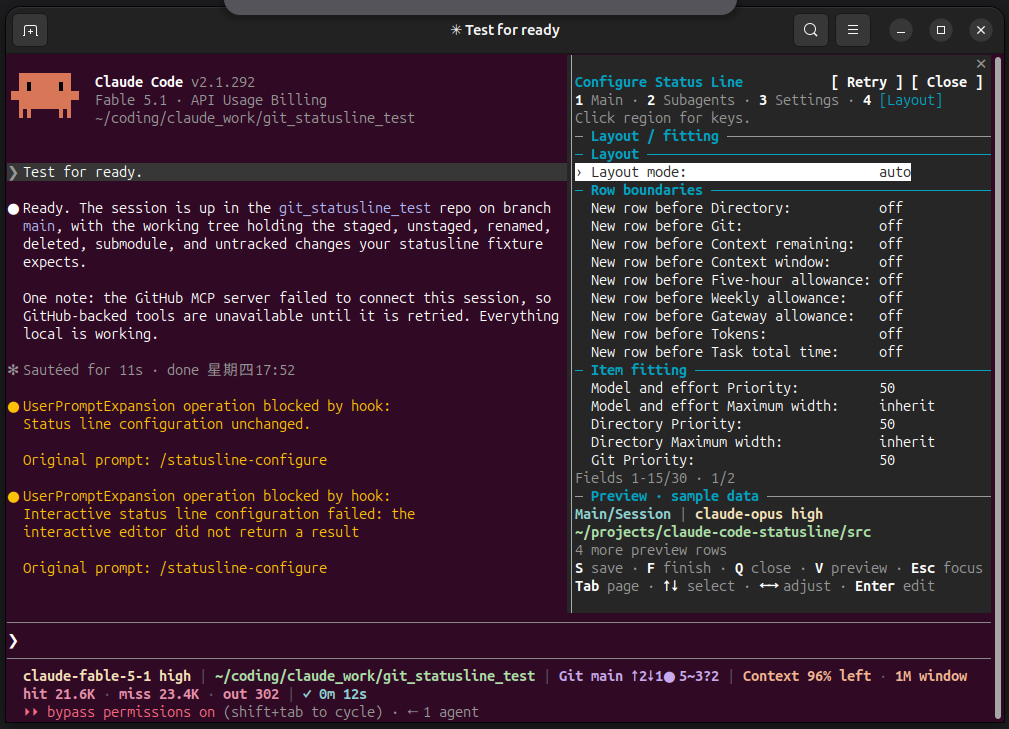The width and height of the screenshot is (1009, 729).
Task: Close the status line config panel with X
Action: 981,64
